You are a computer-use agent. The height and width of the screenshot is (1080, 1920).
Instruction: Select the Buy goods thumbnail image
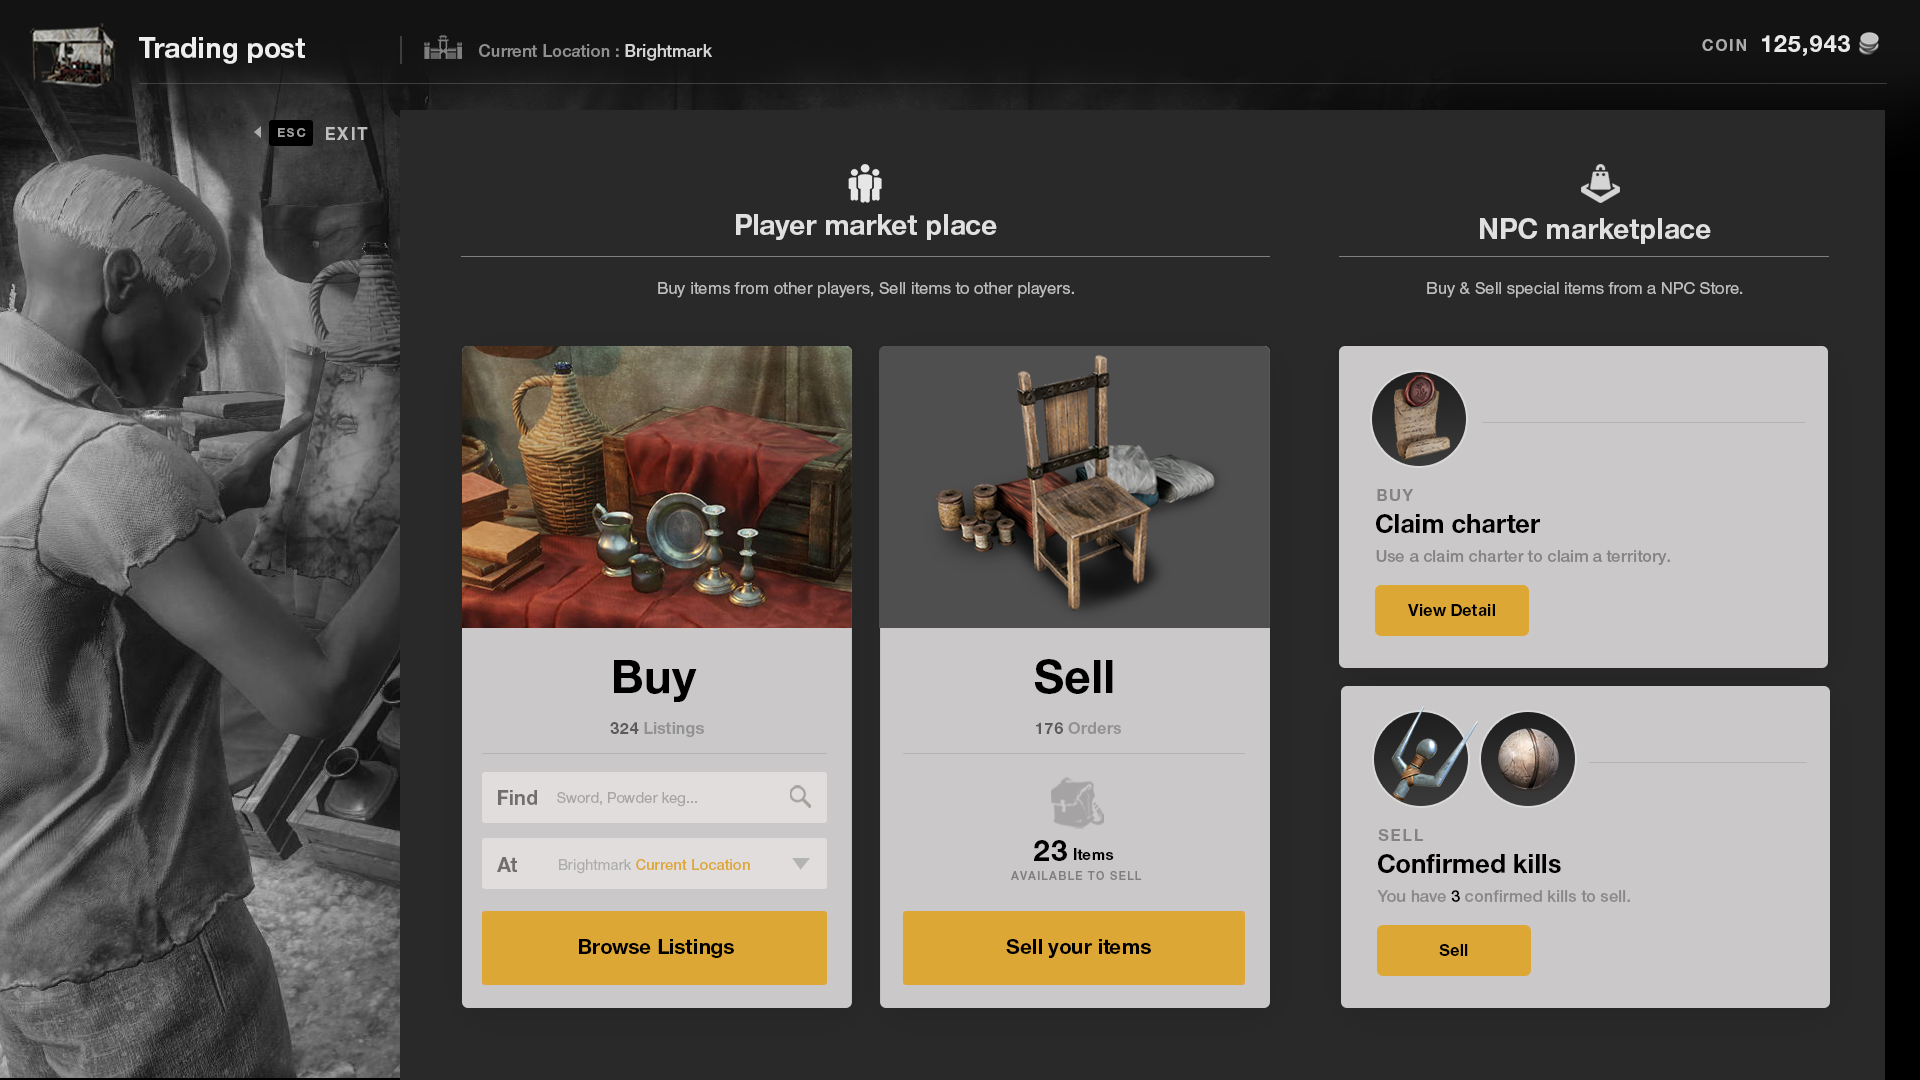[657, 487]
